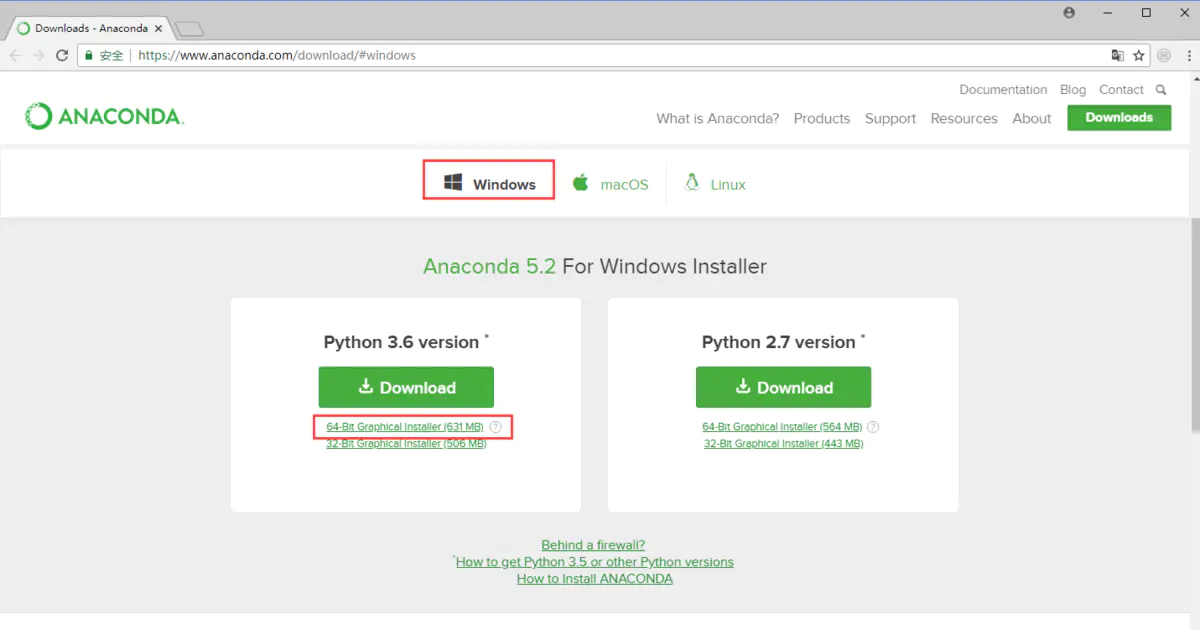Select the Windows platform tab
This screenshot has height=630, width=1200.
point(489,184)
